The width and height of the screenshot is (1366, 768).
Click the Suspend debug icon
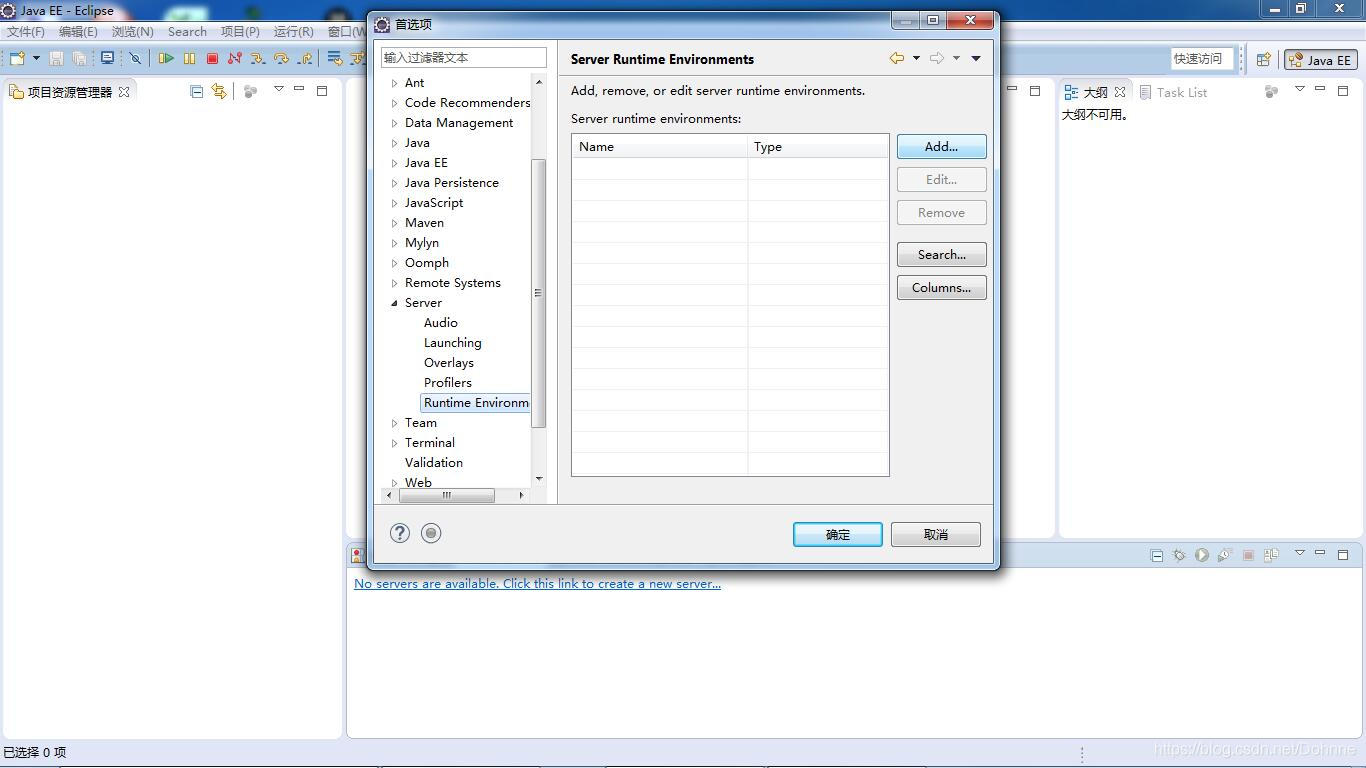pos(189,59)
